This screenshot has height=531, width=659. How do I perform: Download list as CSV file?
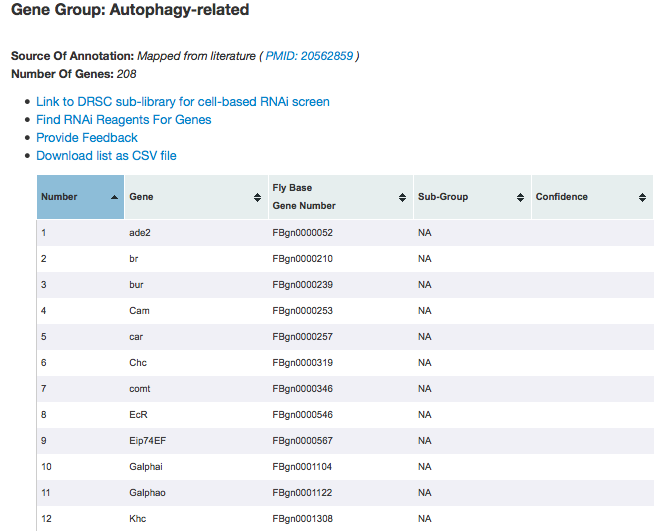click(106, 156)
